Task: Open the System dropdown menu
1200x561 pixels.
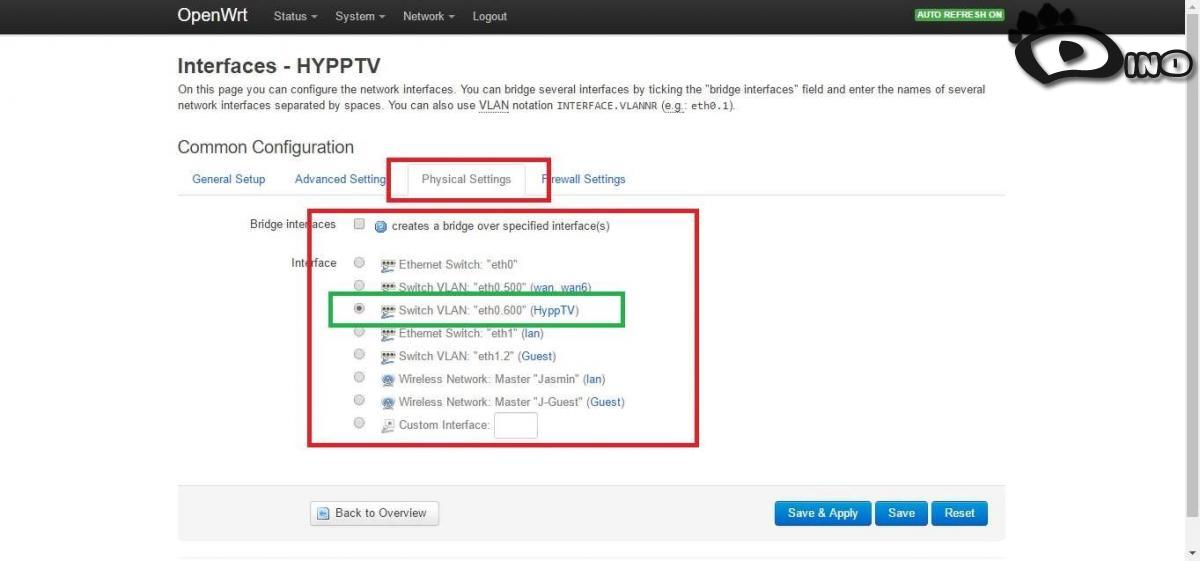Action: click(360, 16)
